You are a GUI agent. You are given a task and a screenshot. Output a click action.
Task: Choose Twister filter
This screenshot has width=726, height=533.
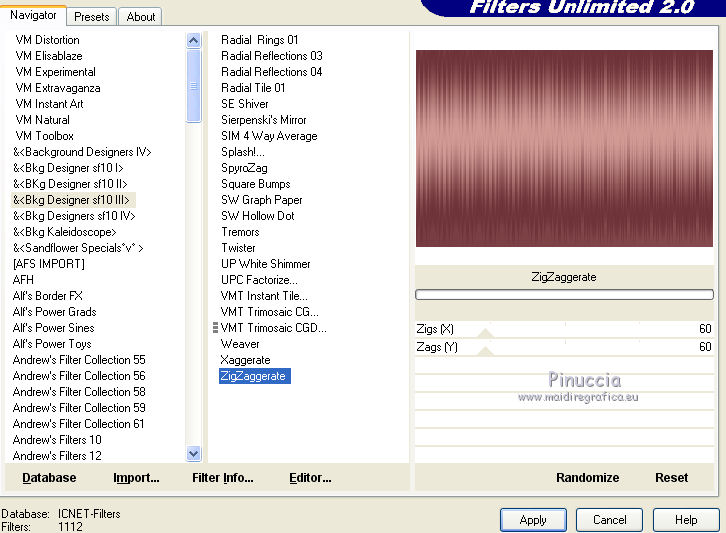pos(238,248)
